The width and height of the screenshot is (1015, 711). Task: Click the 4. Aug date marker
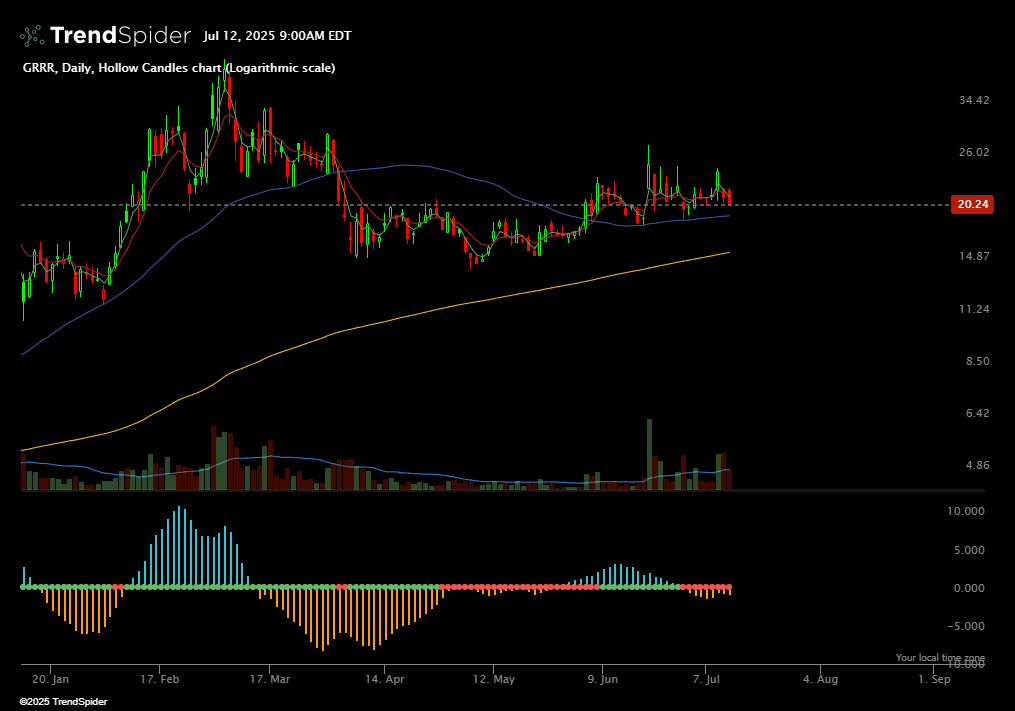(x=821, y=679)
